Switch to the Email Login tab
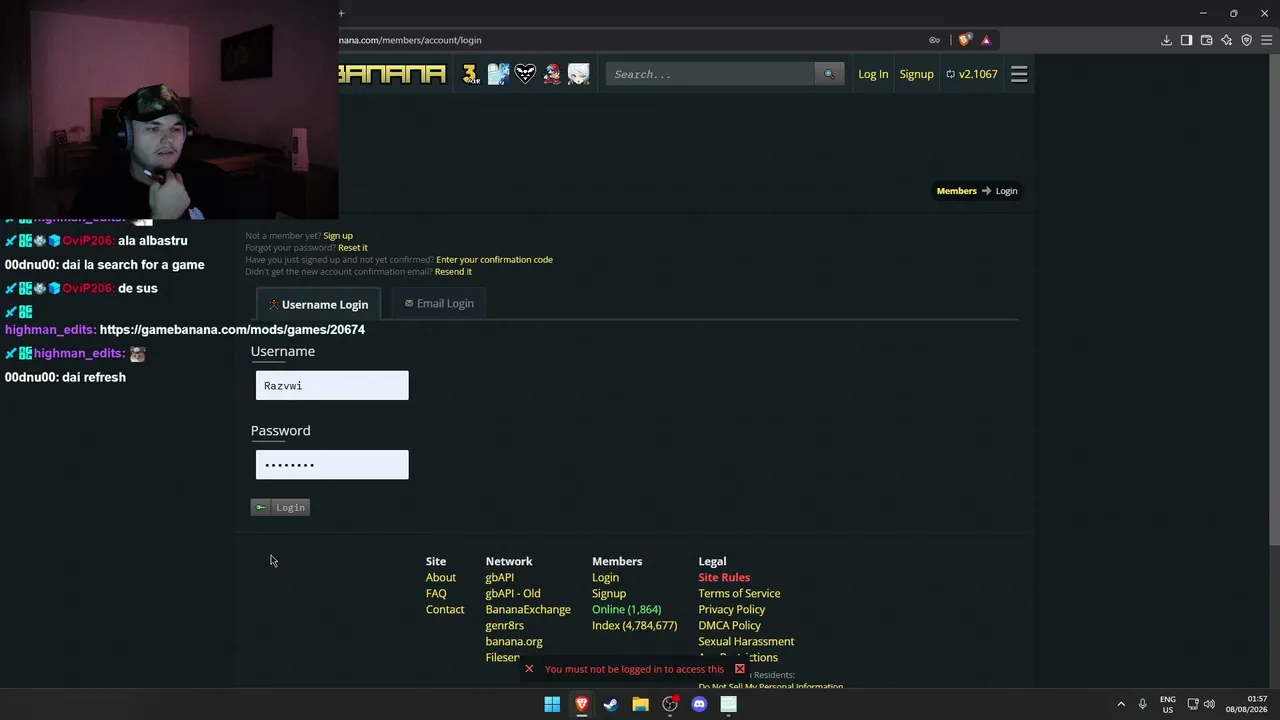This screenshot has width=1280, height=720. (x=439, y=303)
